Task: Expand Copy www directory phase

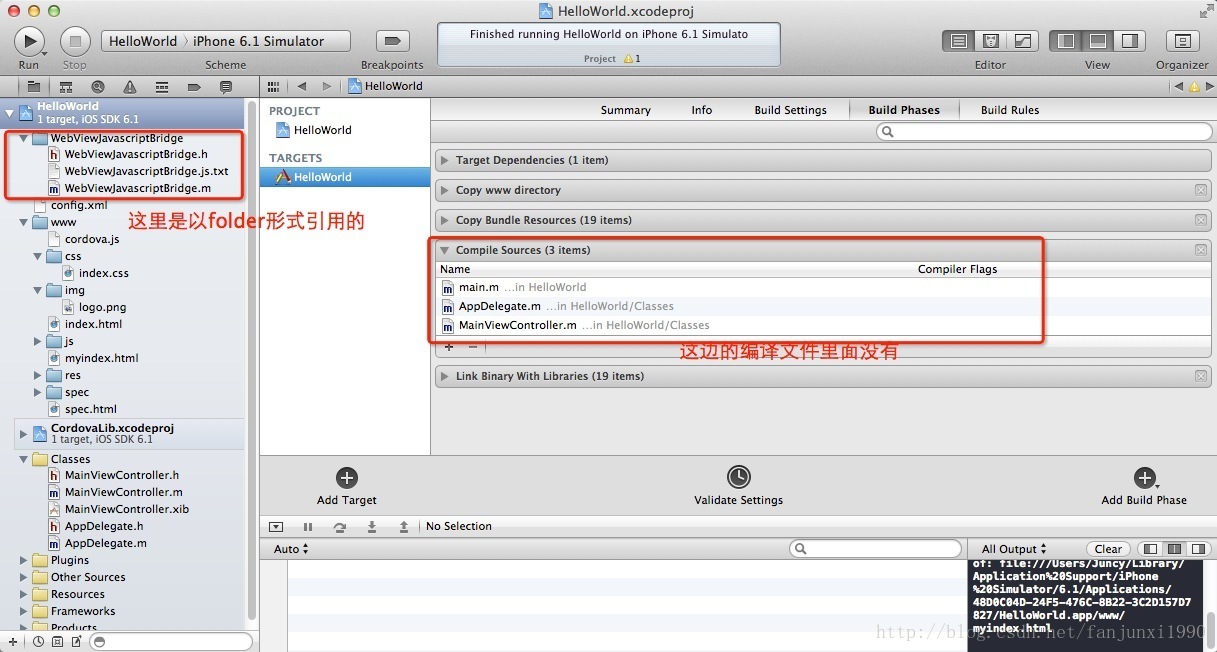Action: [x=445, y=190]
